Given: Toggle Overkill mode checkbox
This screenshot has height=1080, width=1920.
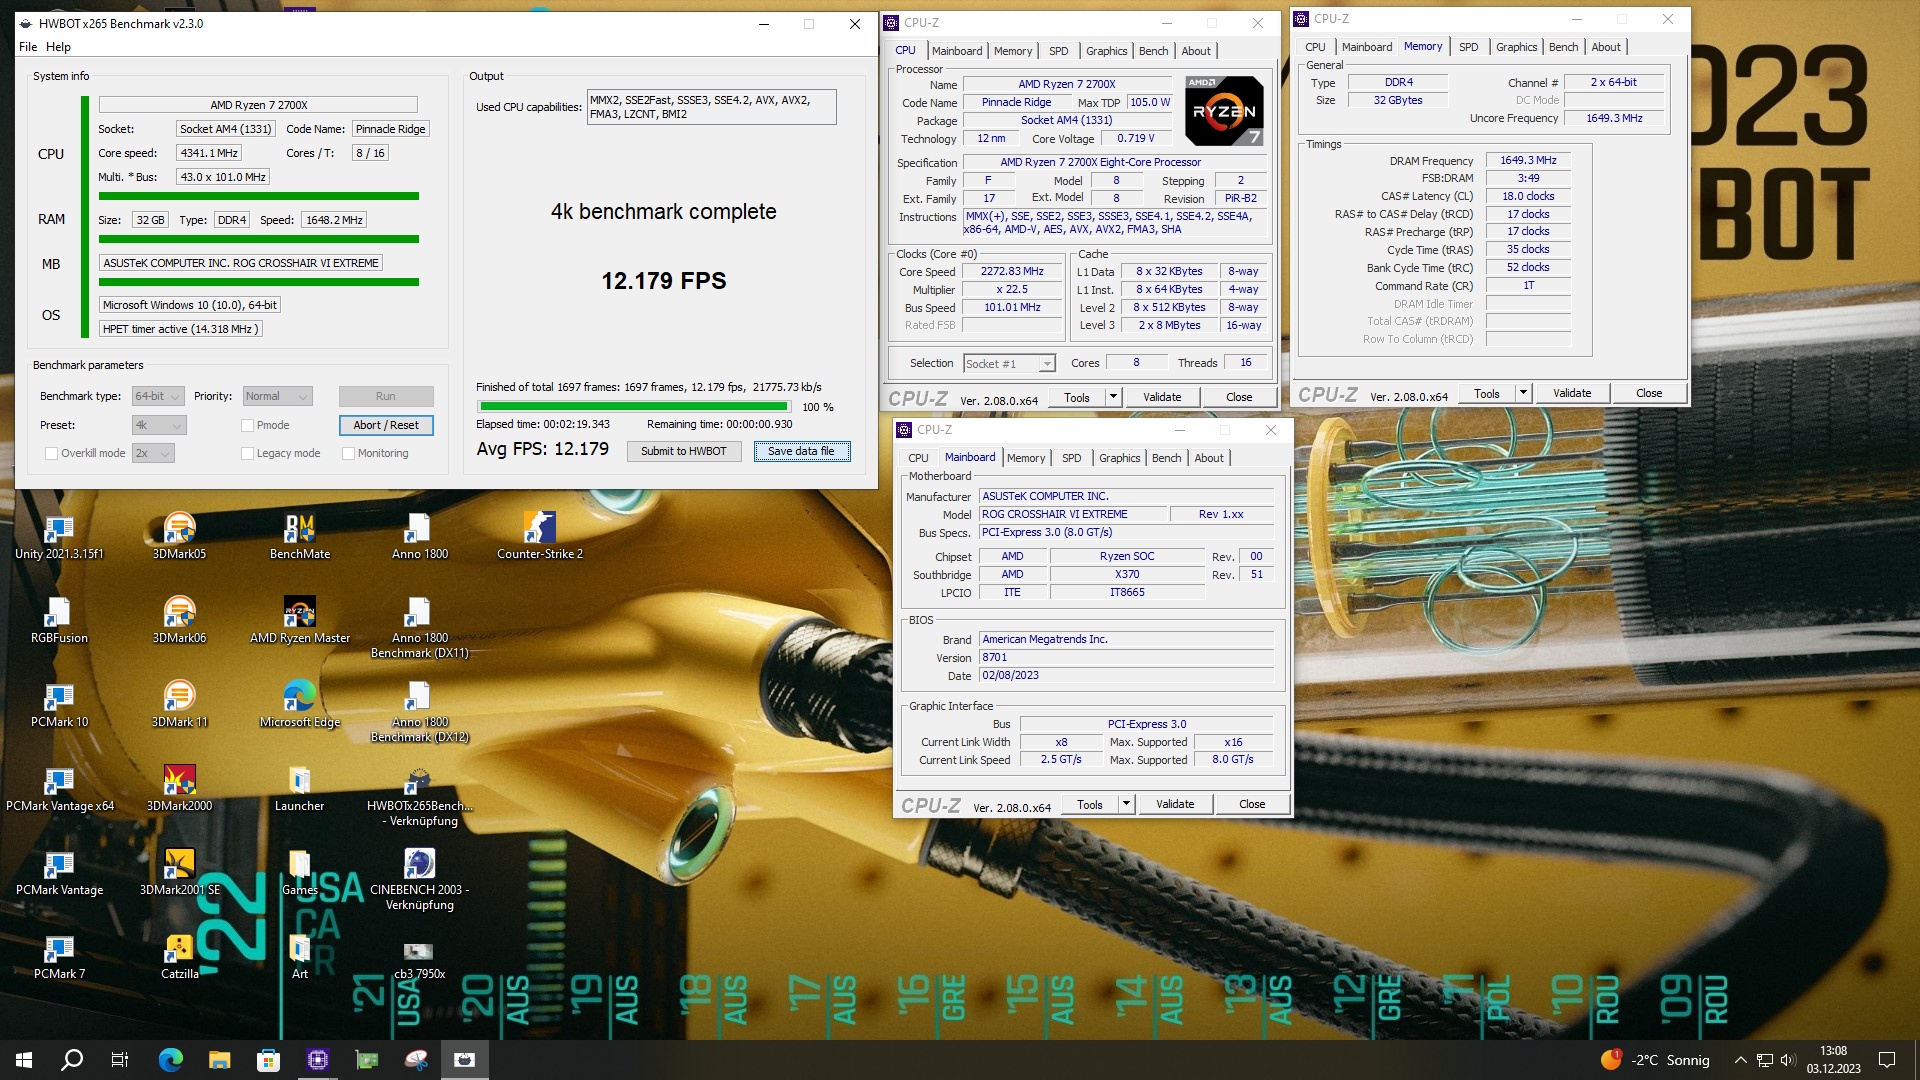Looking at the screenshot, I should tap(51, 453).
